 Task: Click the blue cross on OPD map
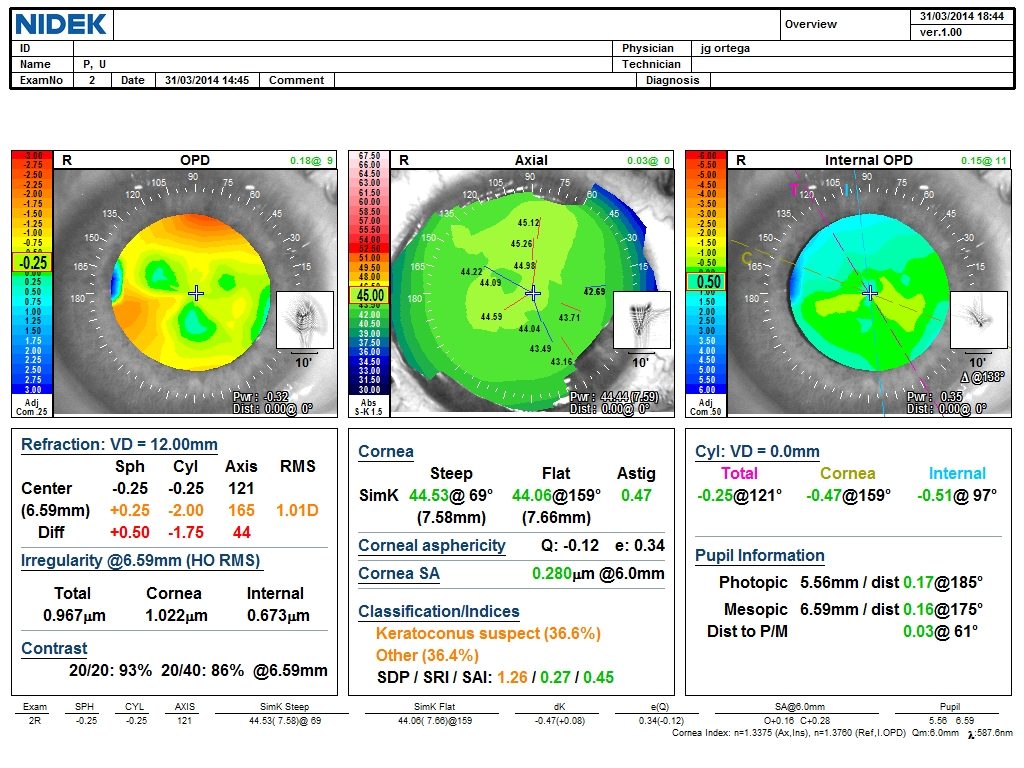click(195, 293)
